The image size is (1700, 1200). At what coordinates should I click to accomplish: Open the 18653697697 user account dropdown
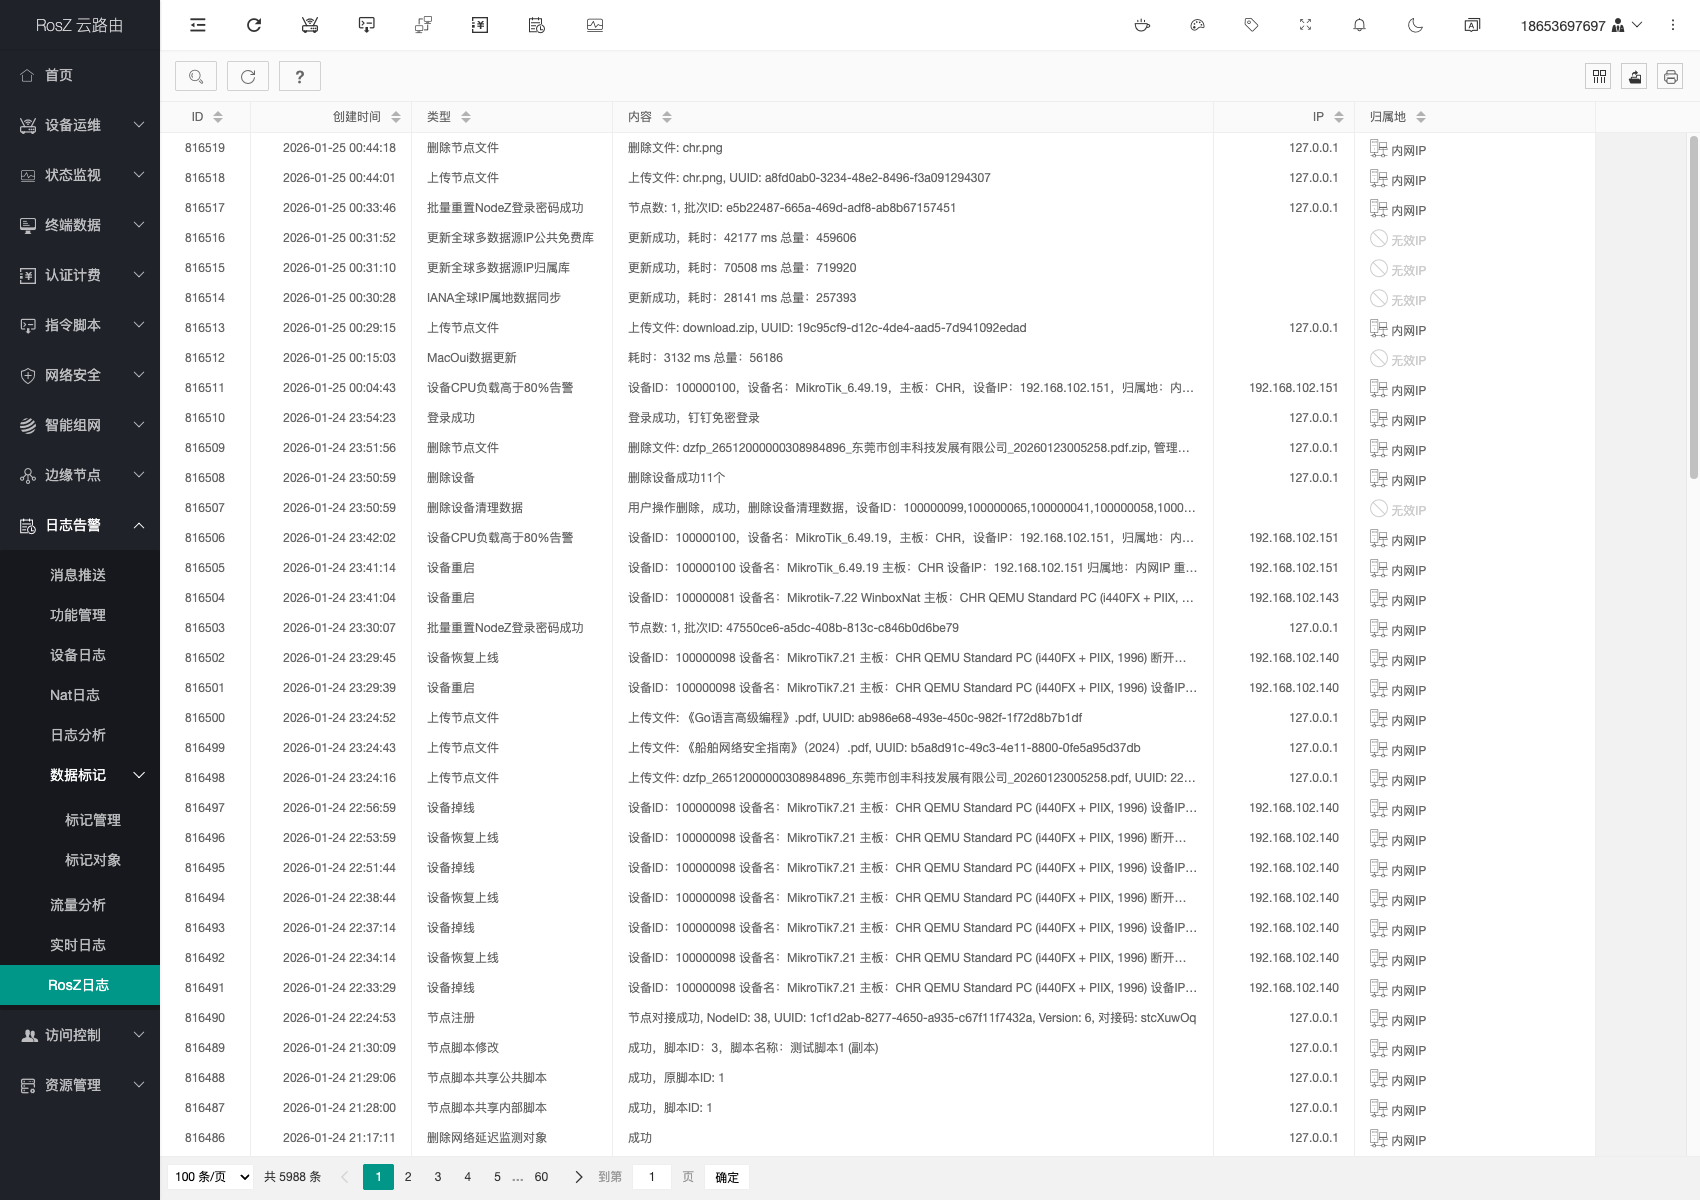coord(1580,25)
